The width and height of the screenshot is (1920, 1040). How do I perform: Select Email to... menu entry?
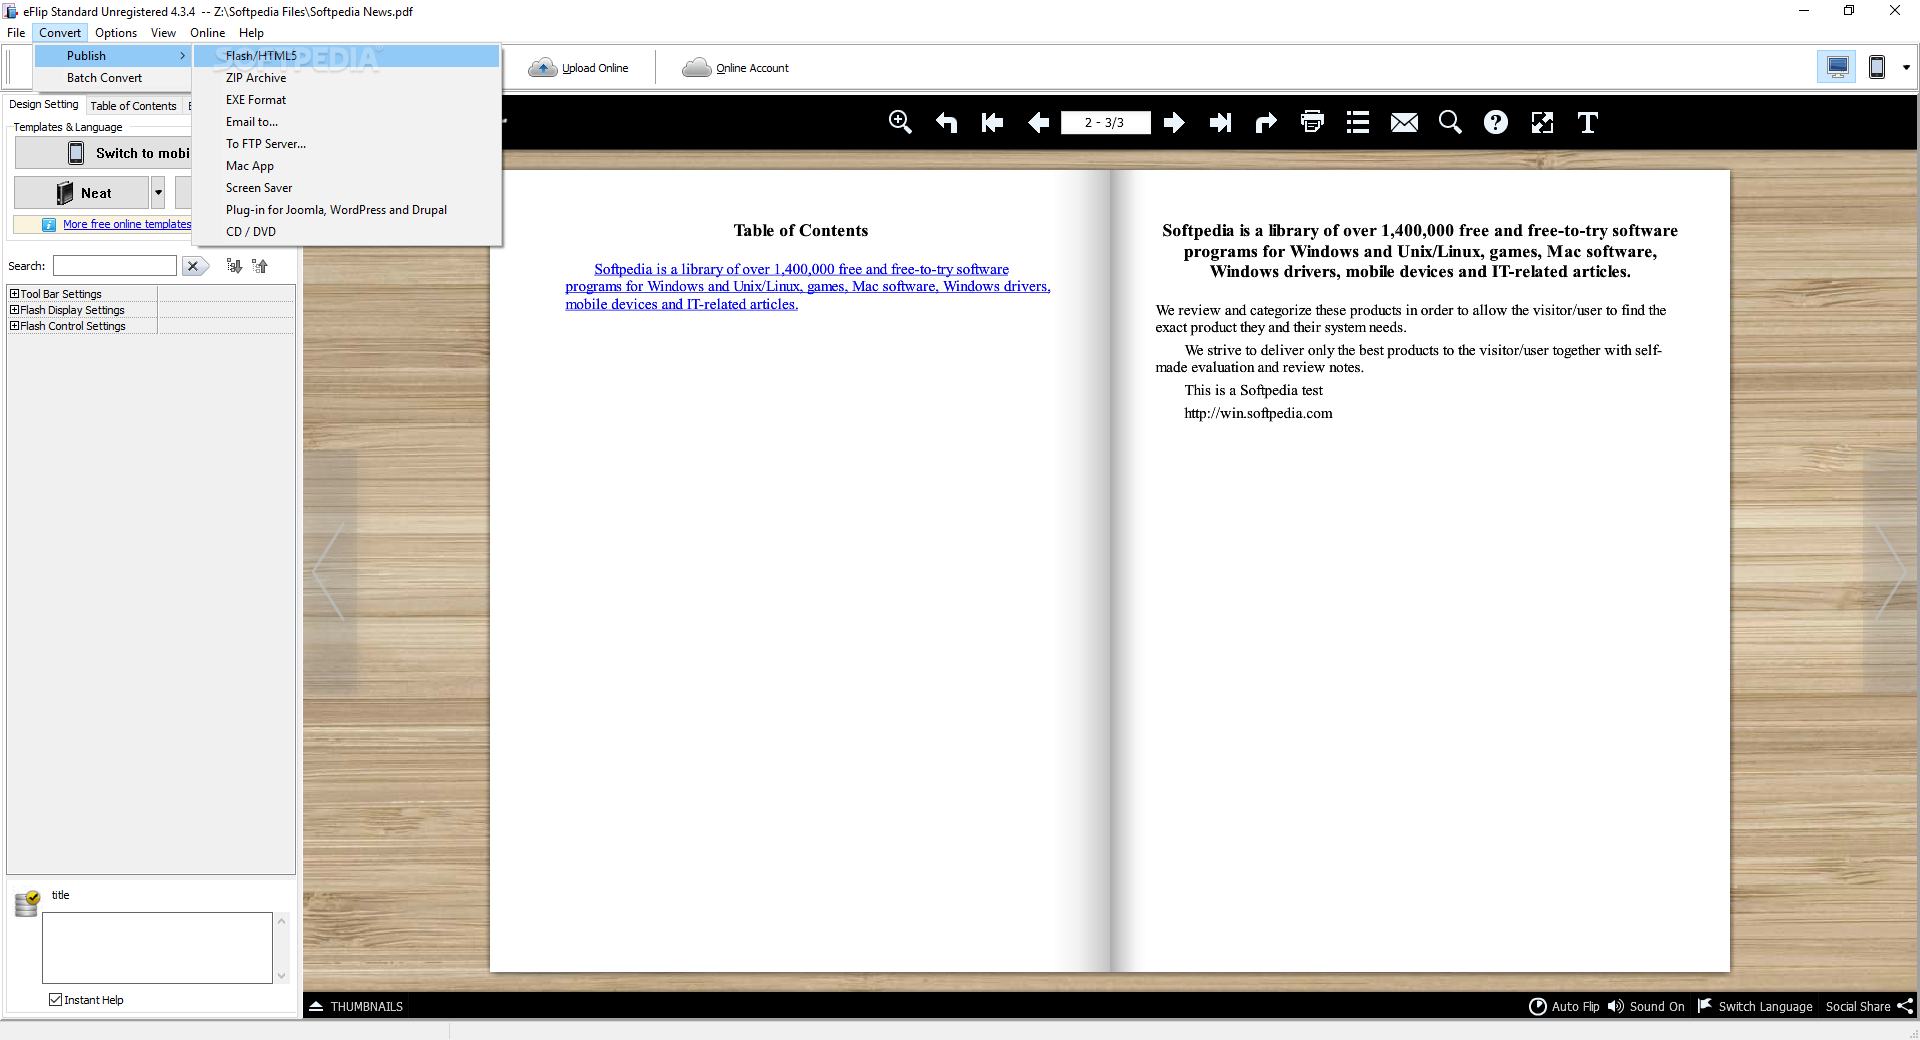point(346,122)
